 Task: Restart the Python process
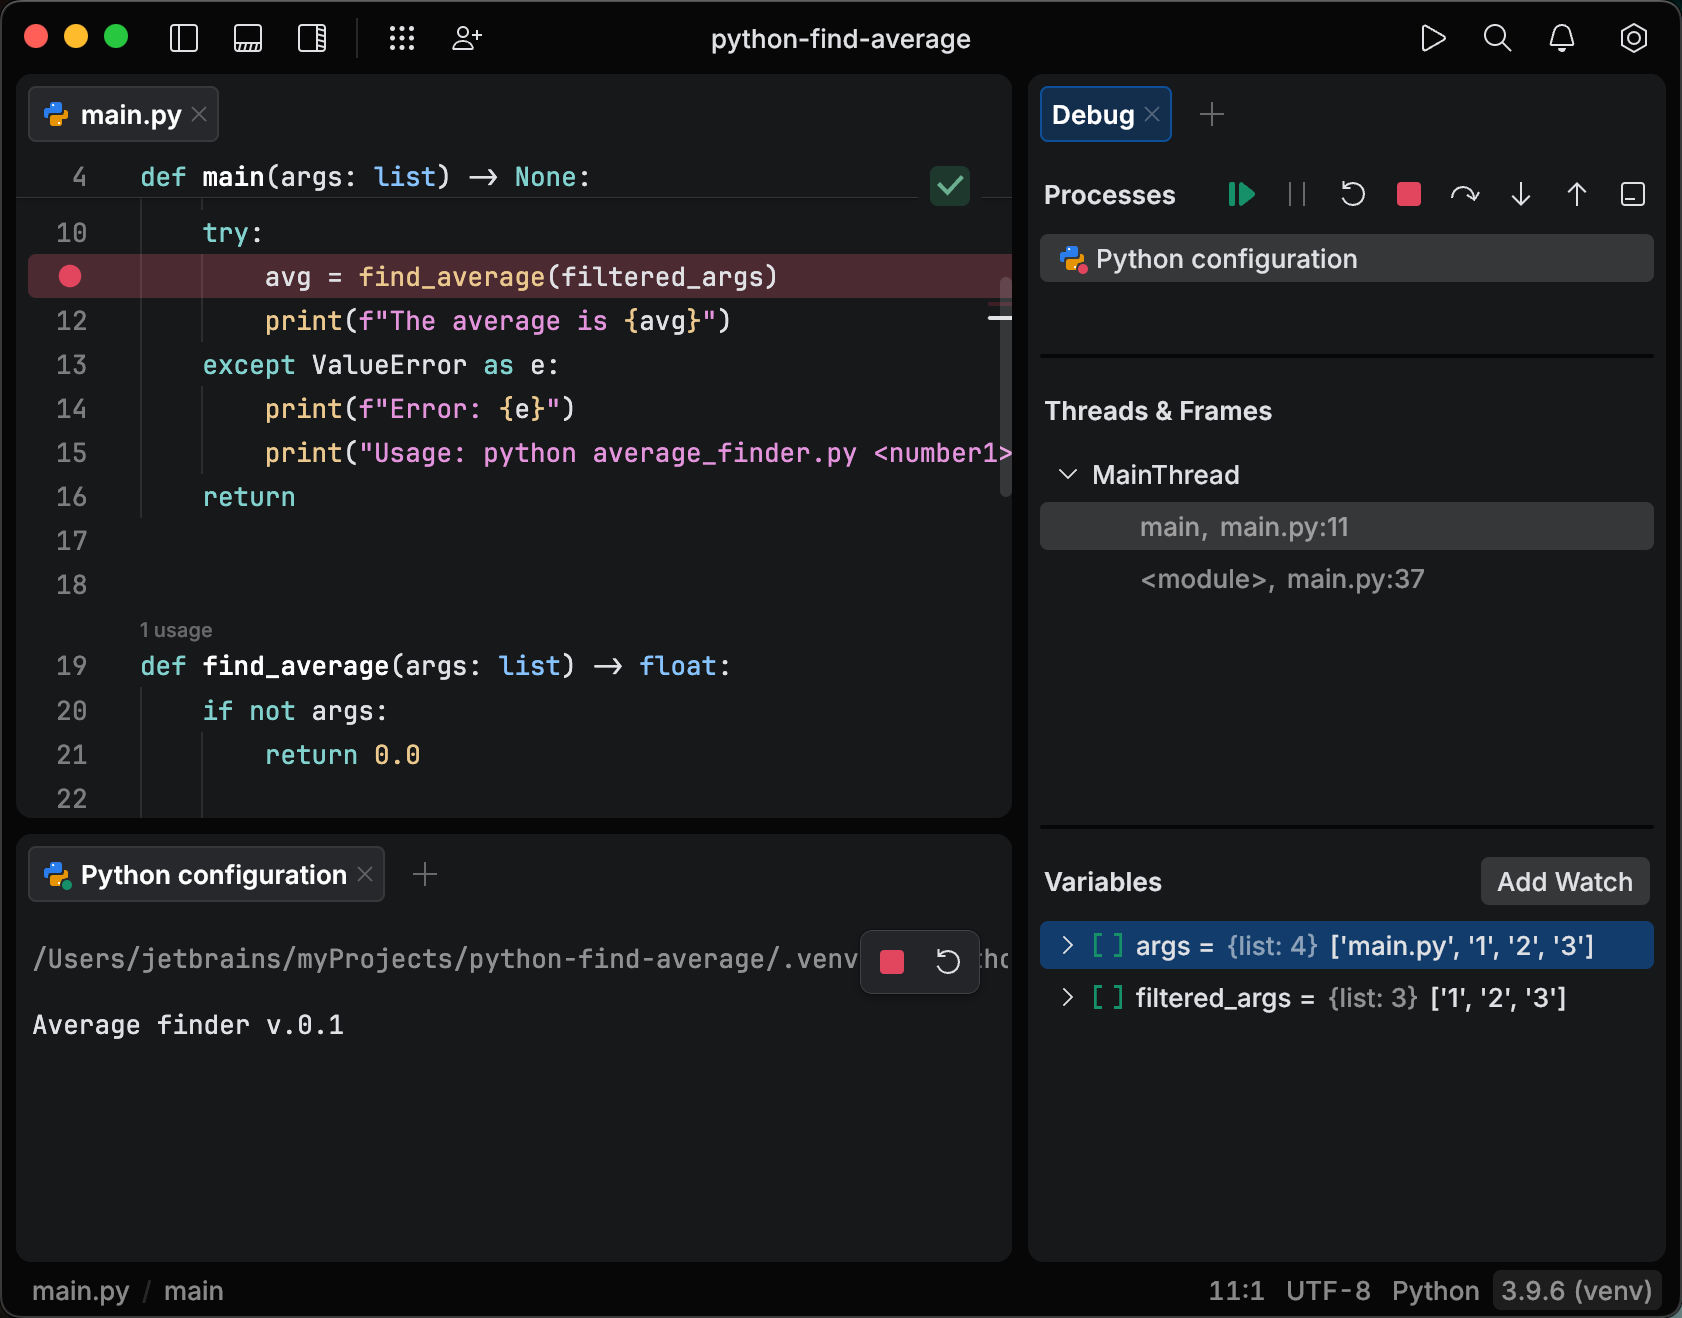[1353, 195]
